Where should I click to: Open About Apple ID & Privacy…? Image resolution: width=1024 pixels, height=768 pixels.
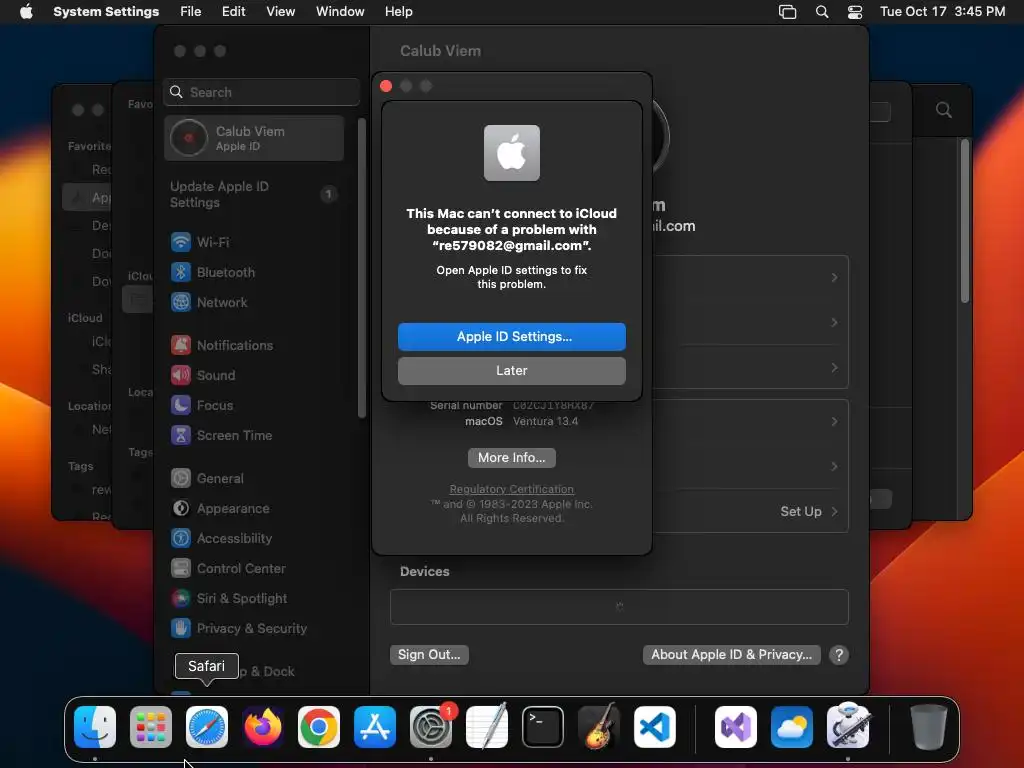pyautogui.click(x=731, y=654)
